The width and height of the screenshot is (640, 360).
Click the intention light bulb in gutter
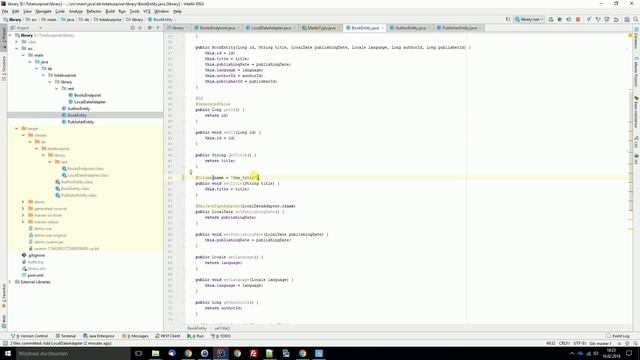click(x=191, y=172)
